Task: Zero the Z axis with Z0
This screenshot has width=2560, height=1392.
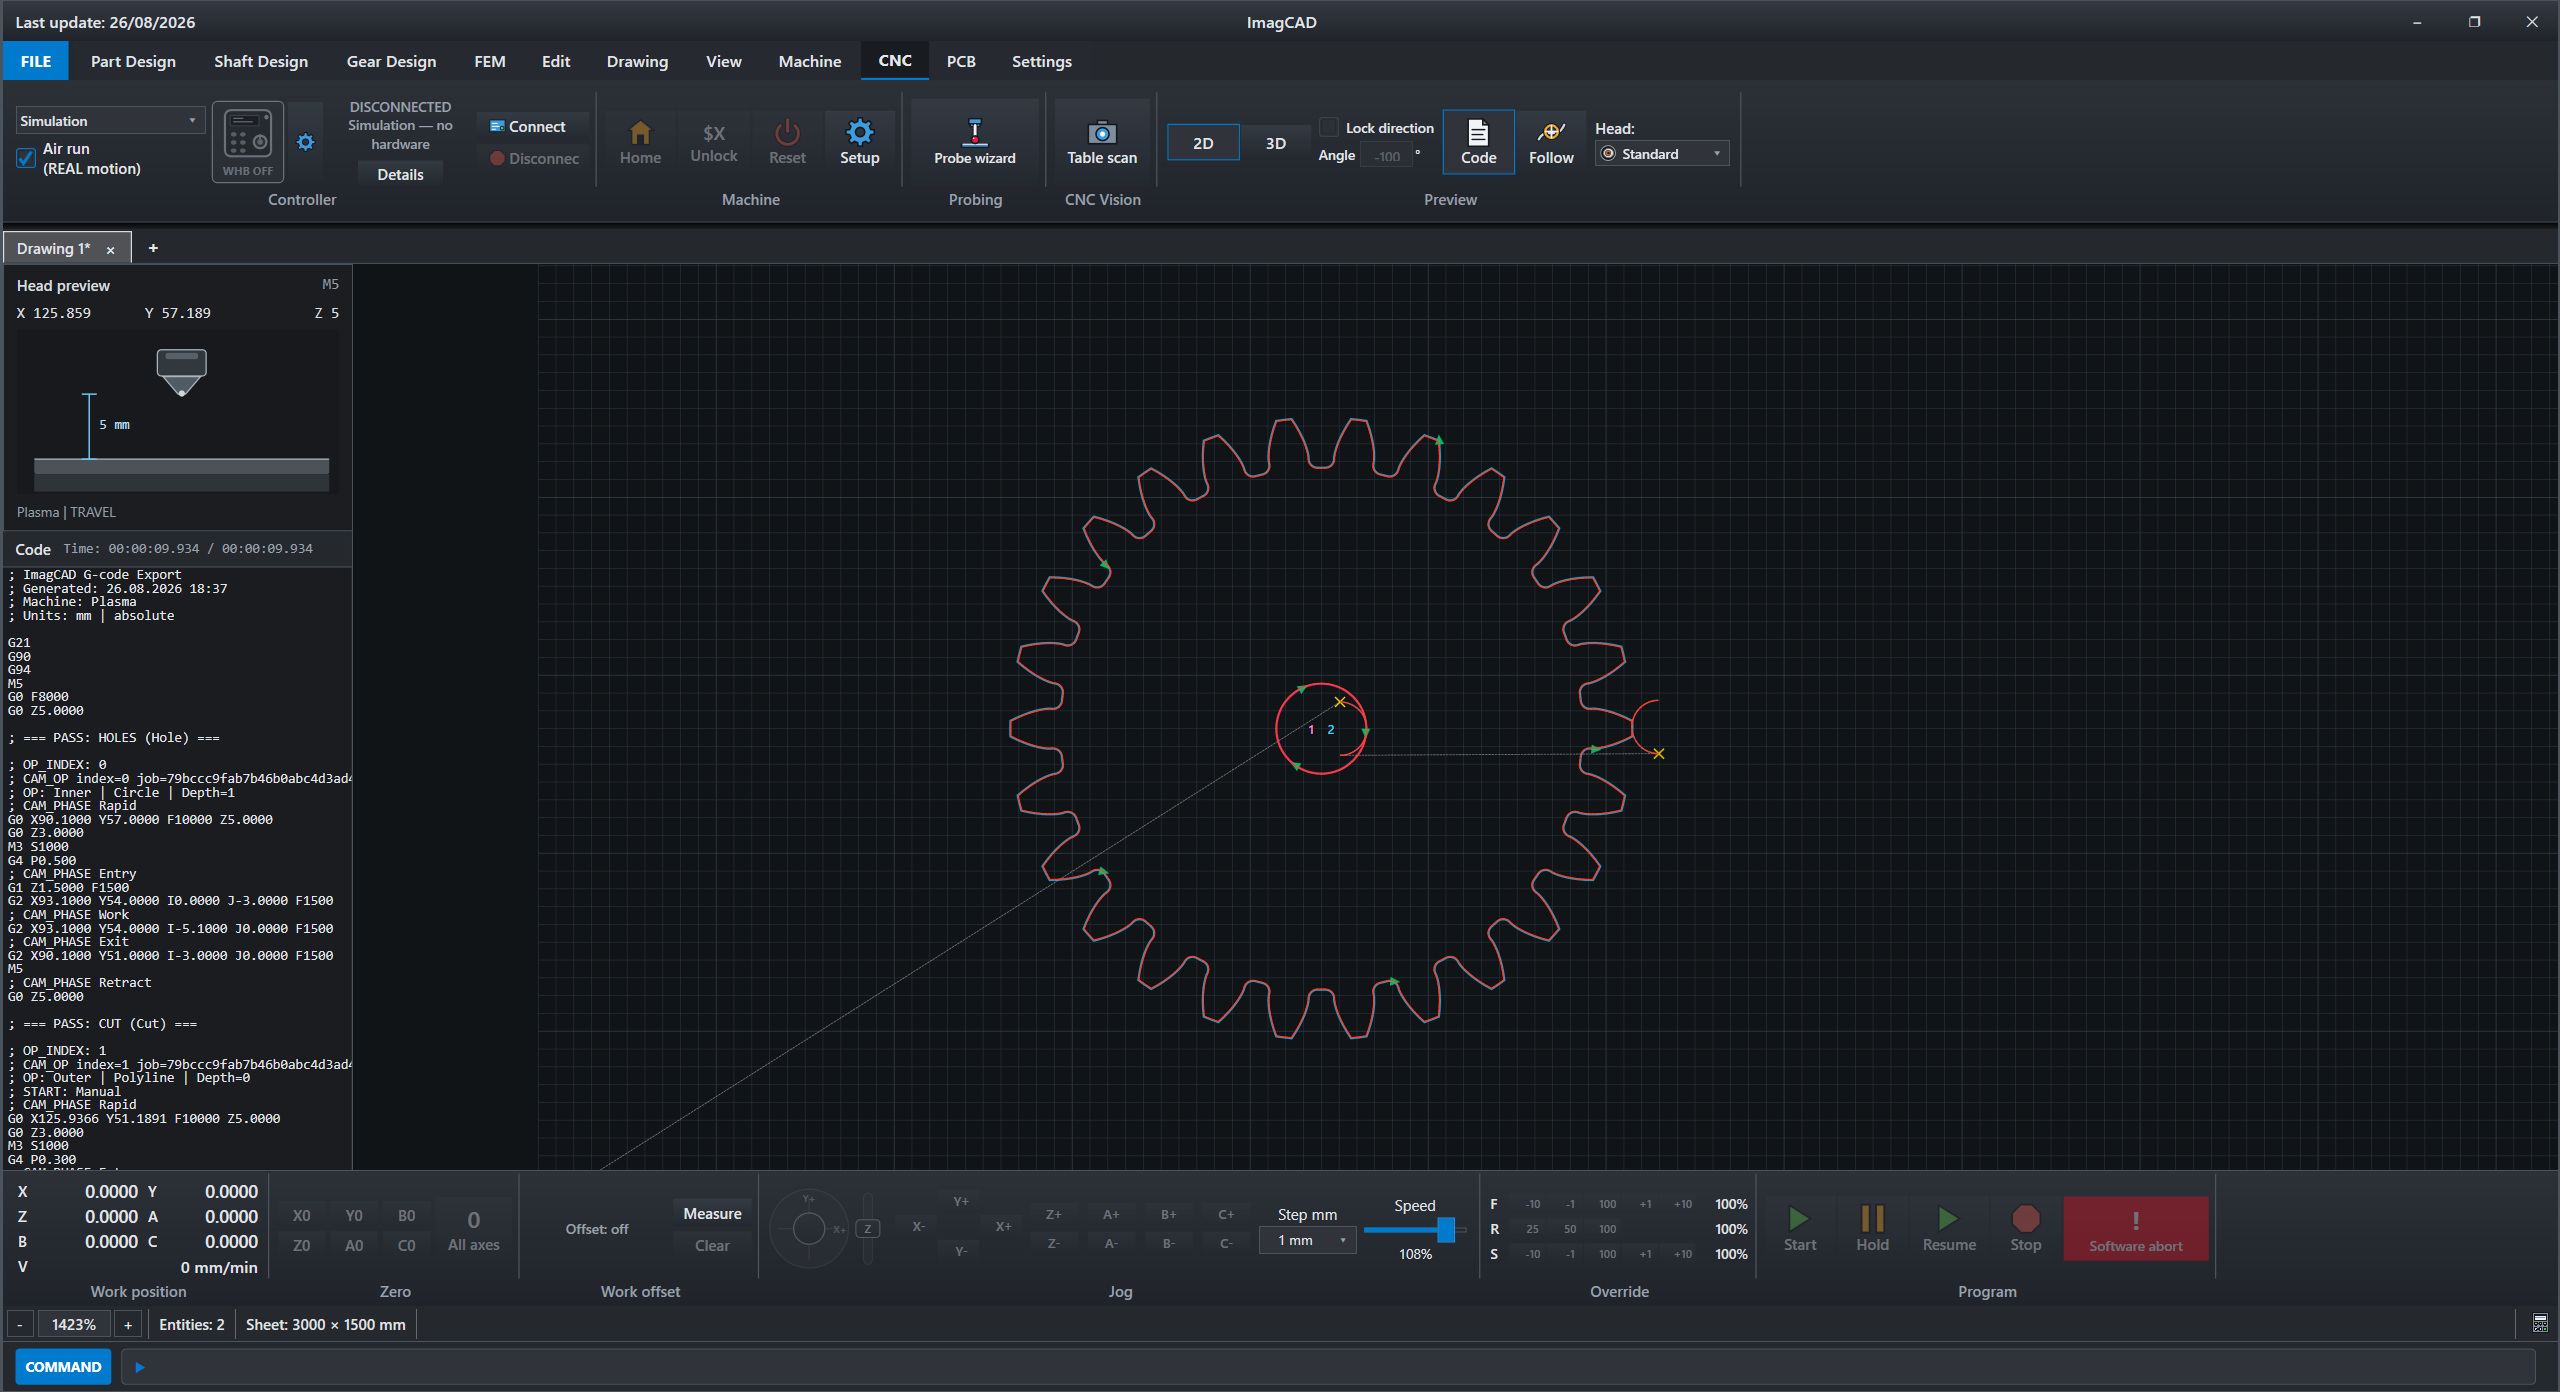Action: 301,1246
